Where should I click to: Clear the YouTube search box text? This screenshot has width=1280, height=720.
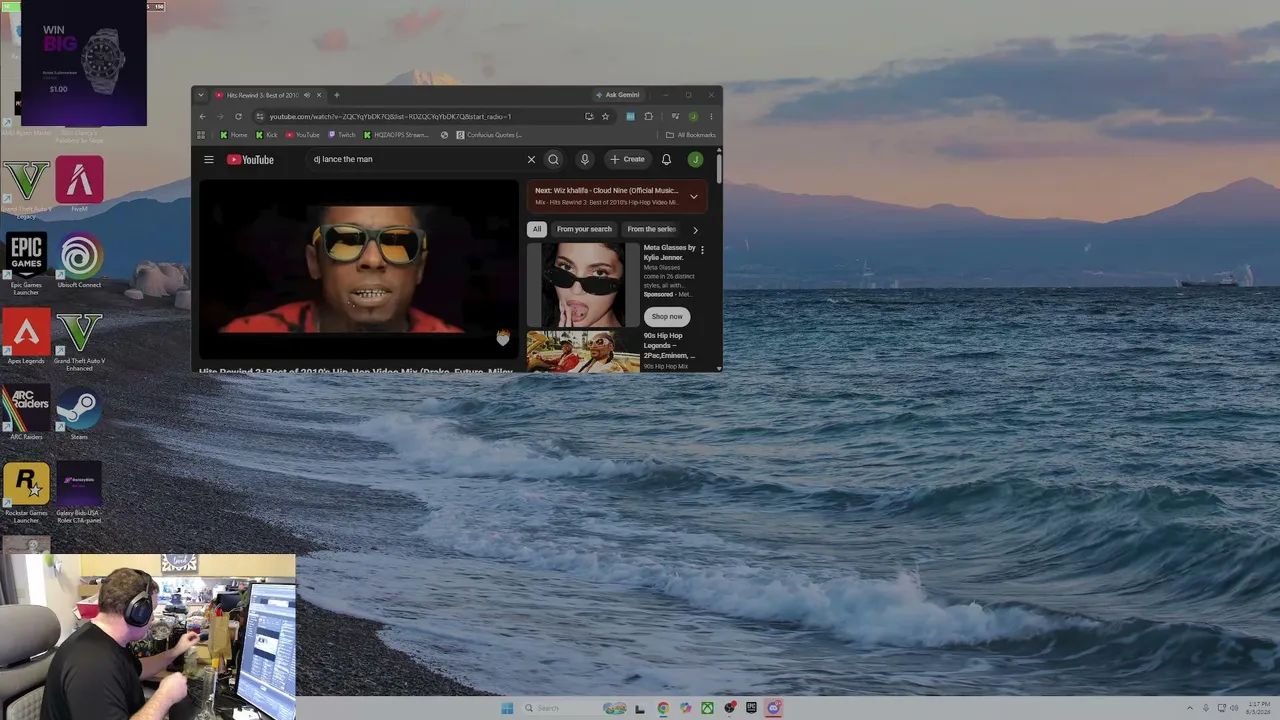point(531,159)
